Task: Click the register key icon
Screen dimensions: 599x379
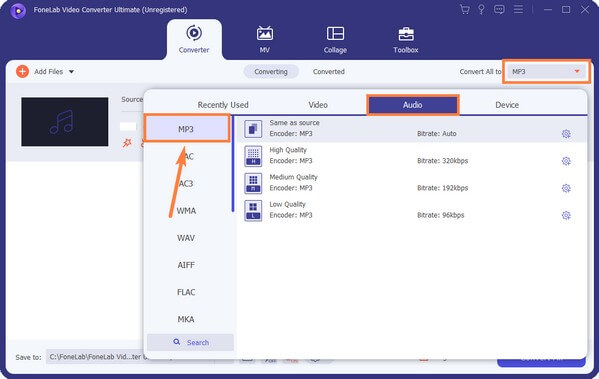Action: pos(481,9)
